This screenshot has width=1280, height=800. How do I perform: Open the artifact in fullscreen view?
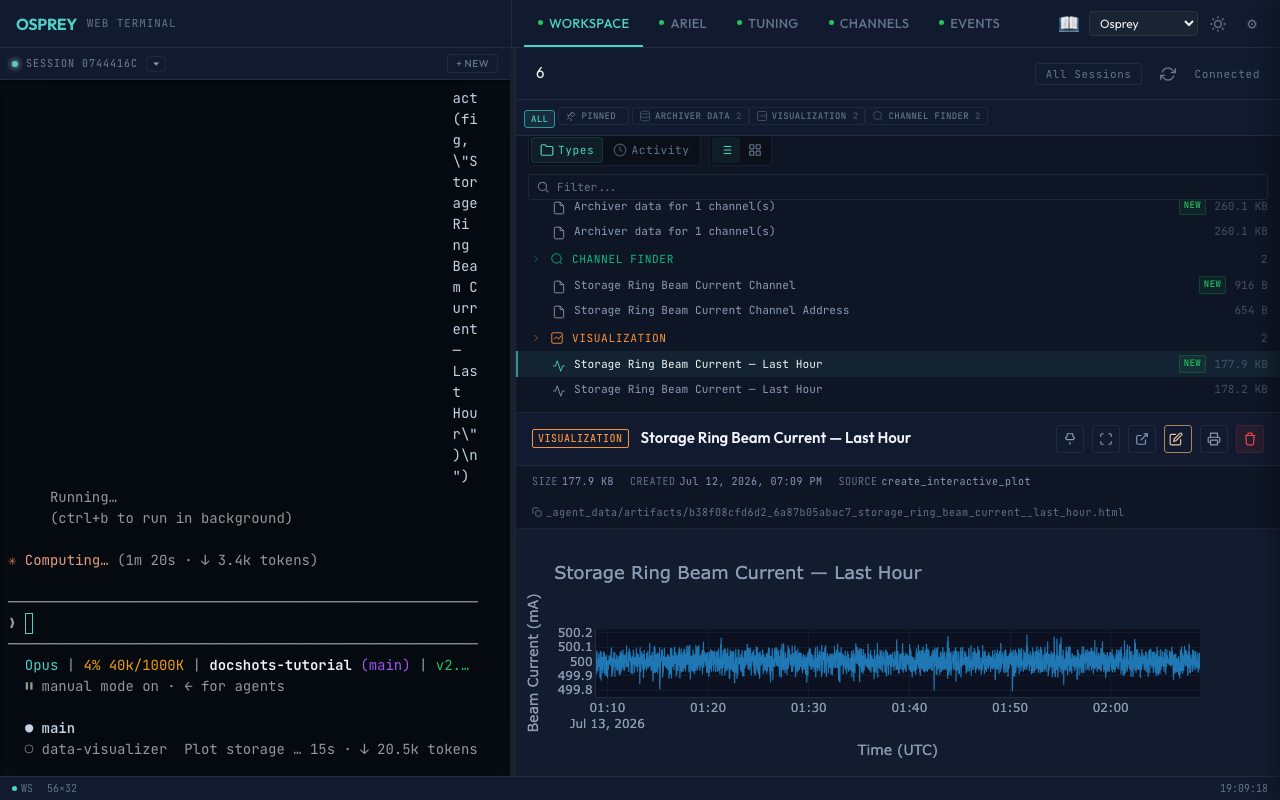click(1106, 438)
